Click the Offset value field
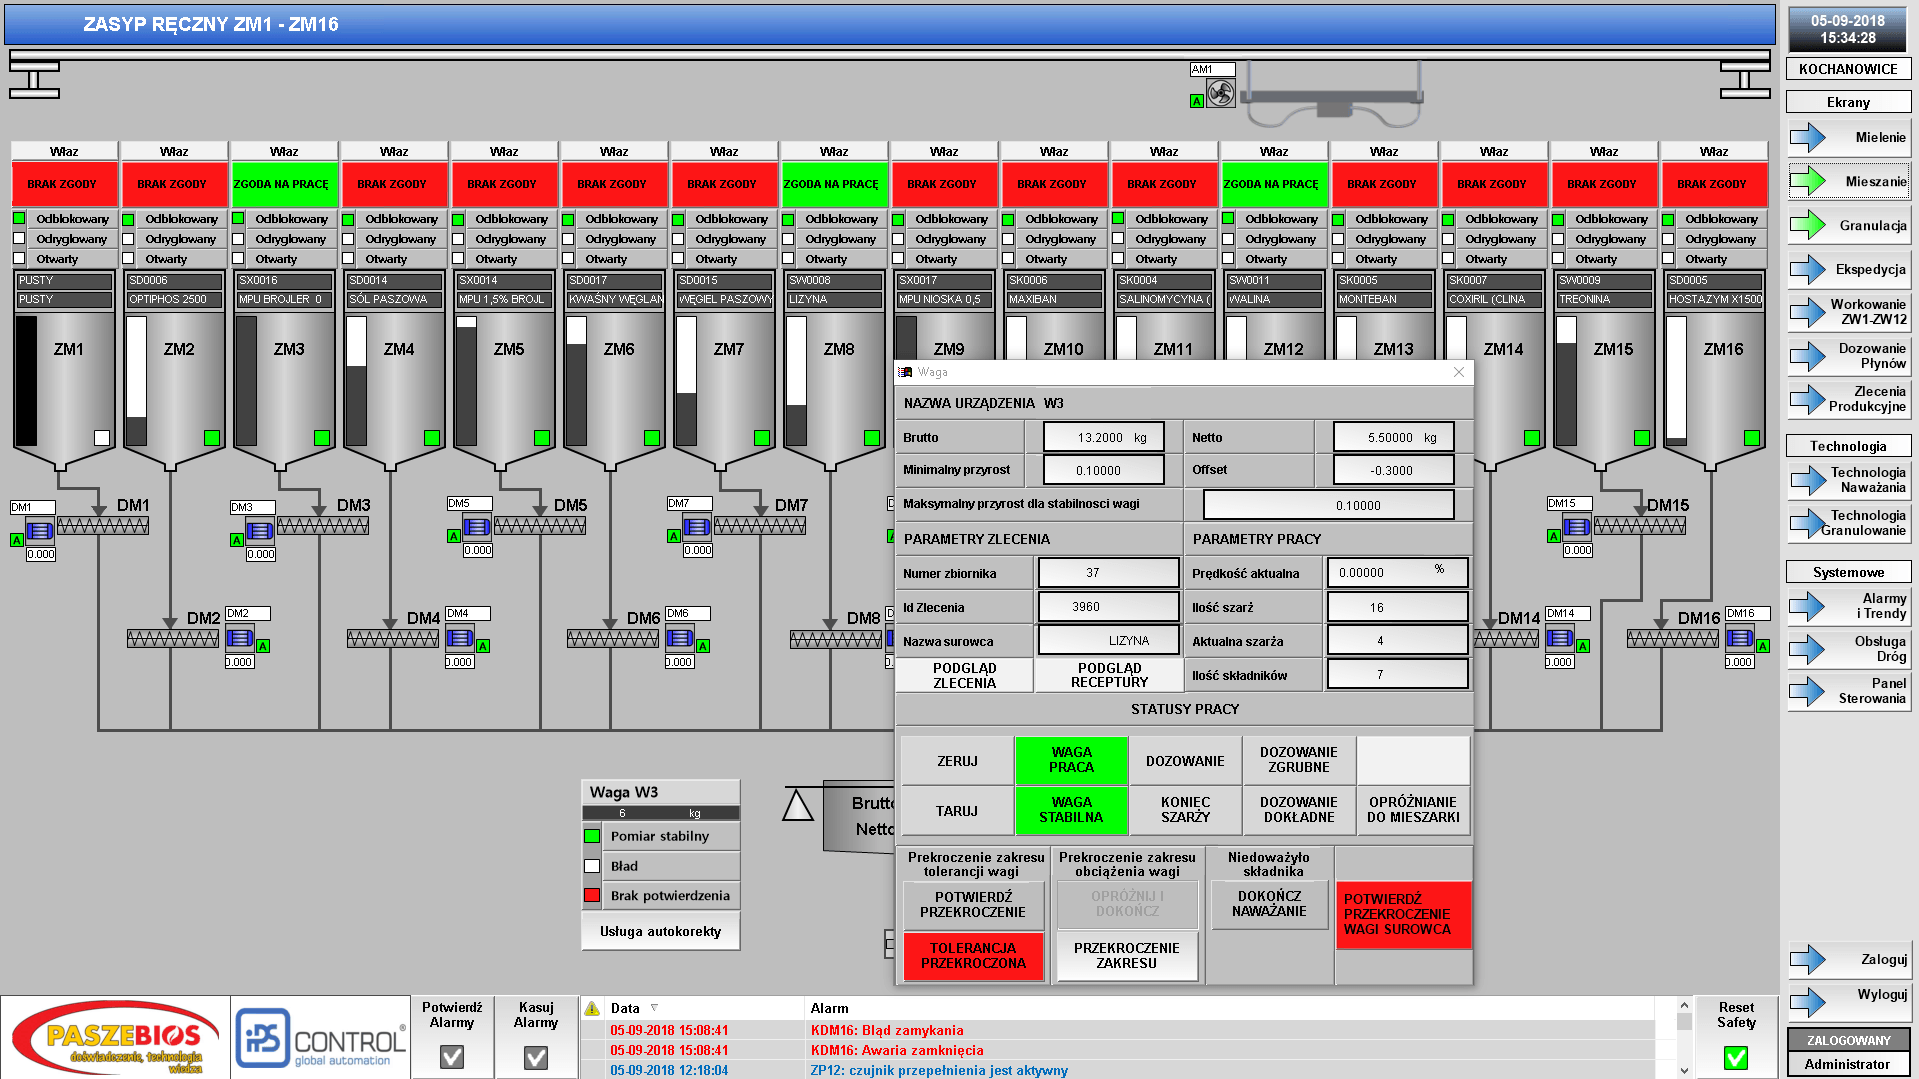Screen dimensions: 1919x1079 (x=1393, y=470)
